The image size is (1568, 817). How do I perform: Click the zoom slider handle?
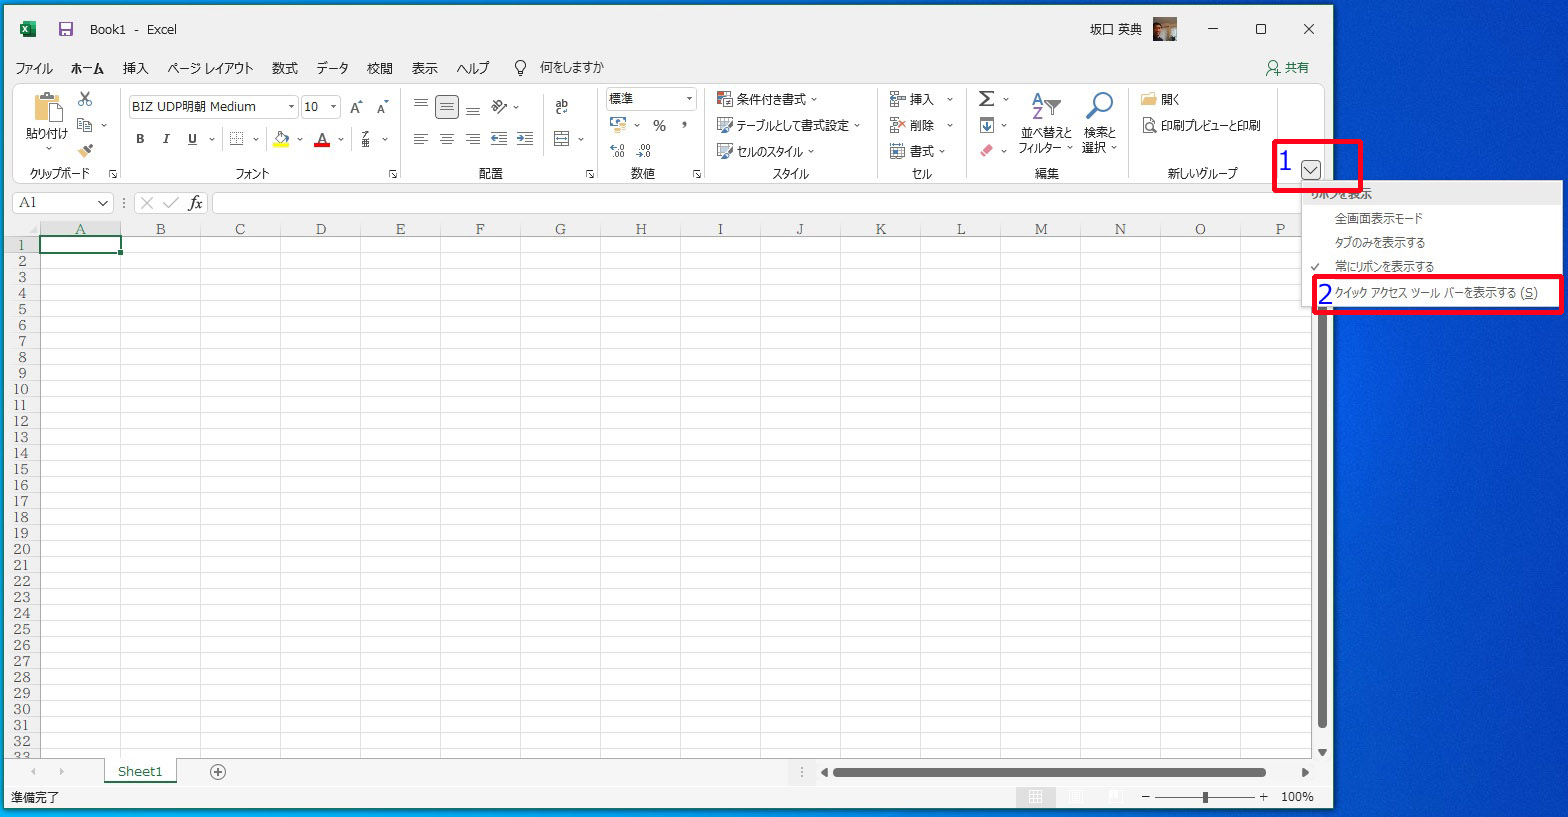pos(1205,797)
